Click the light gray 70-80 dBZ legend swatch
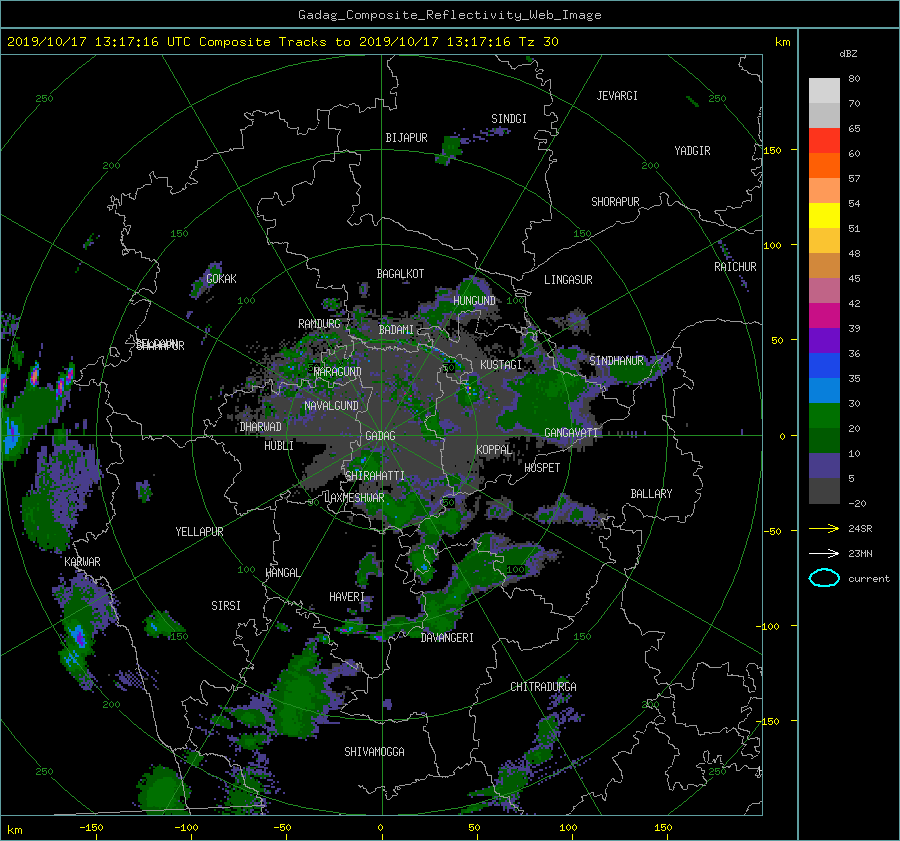 coord(824,91)
